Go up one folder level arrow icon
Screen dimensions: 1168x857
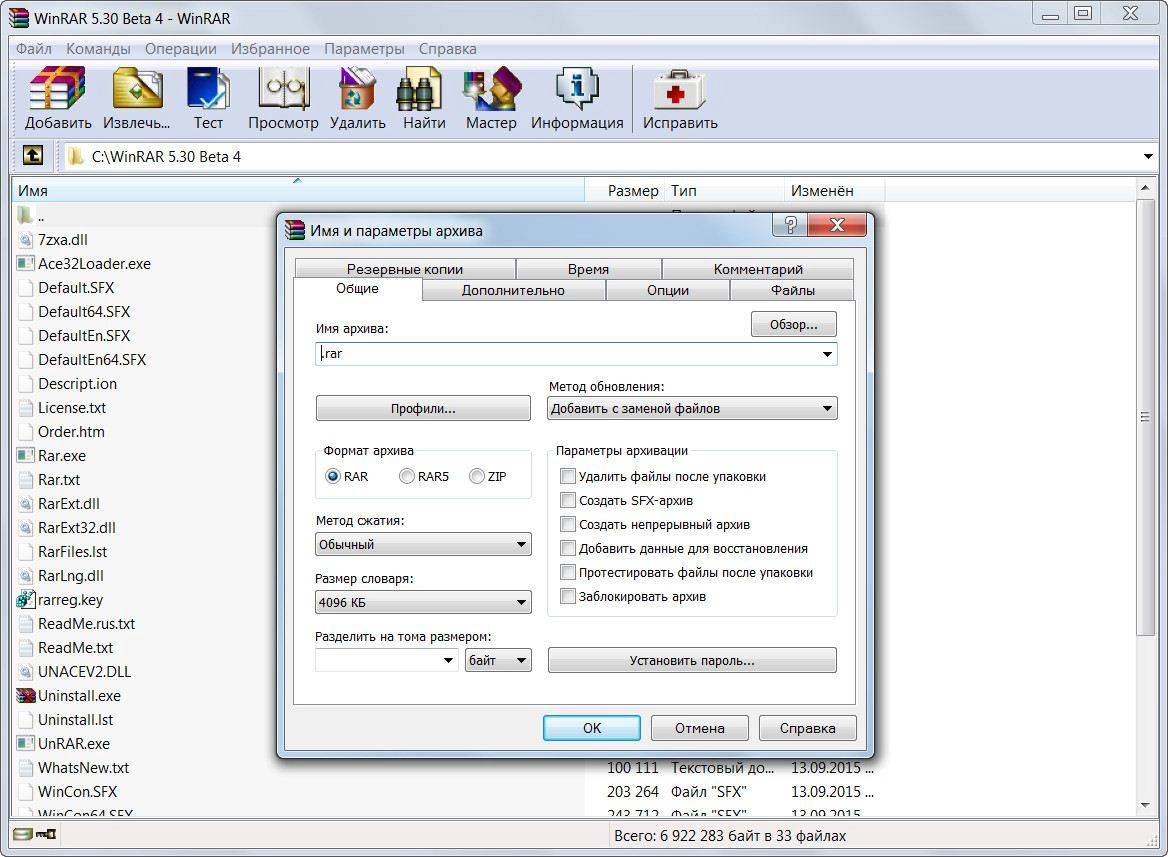point(32,156)
